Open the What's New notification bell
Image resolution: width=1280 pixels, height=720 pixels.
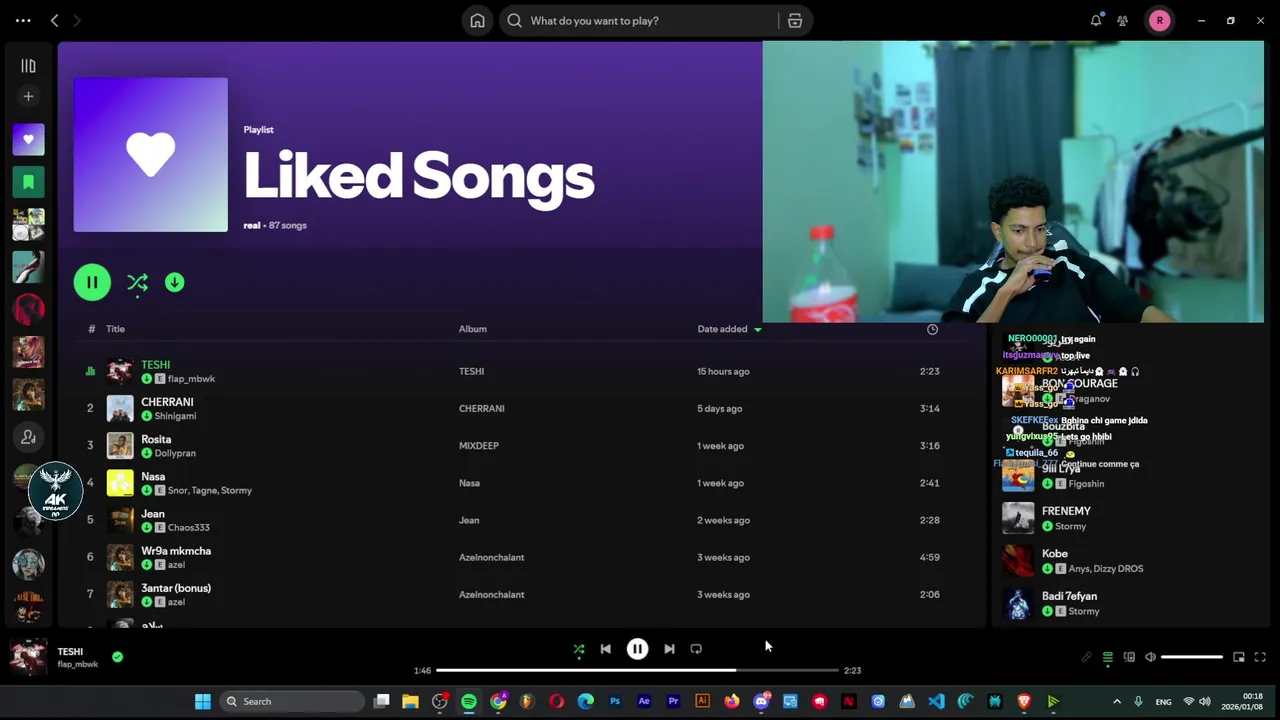pos(1096,20)
